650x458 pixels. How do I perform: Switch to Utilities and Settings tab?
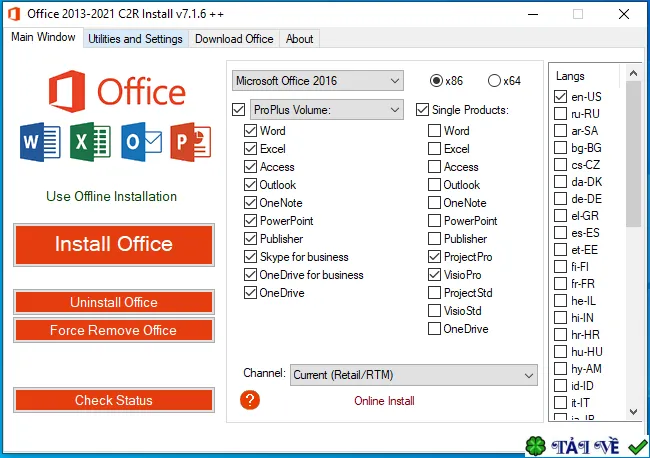point(136,39)
